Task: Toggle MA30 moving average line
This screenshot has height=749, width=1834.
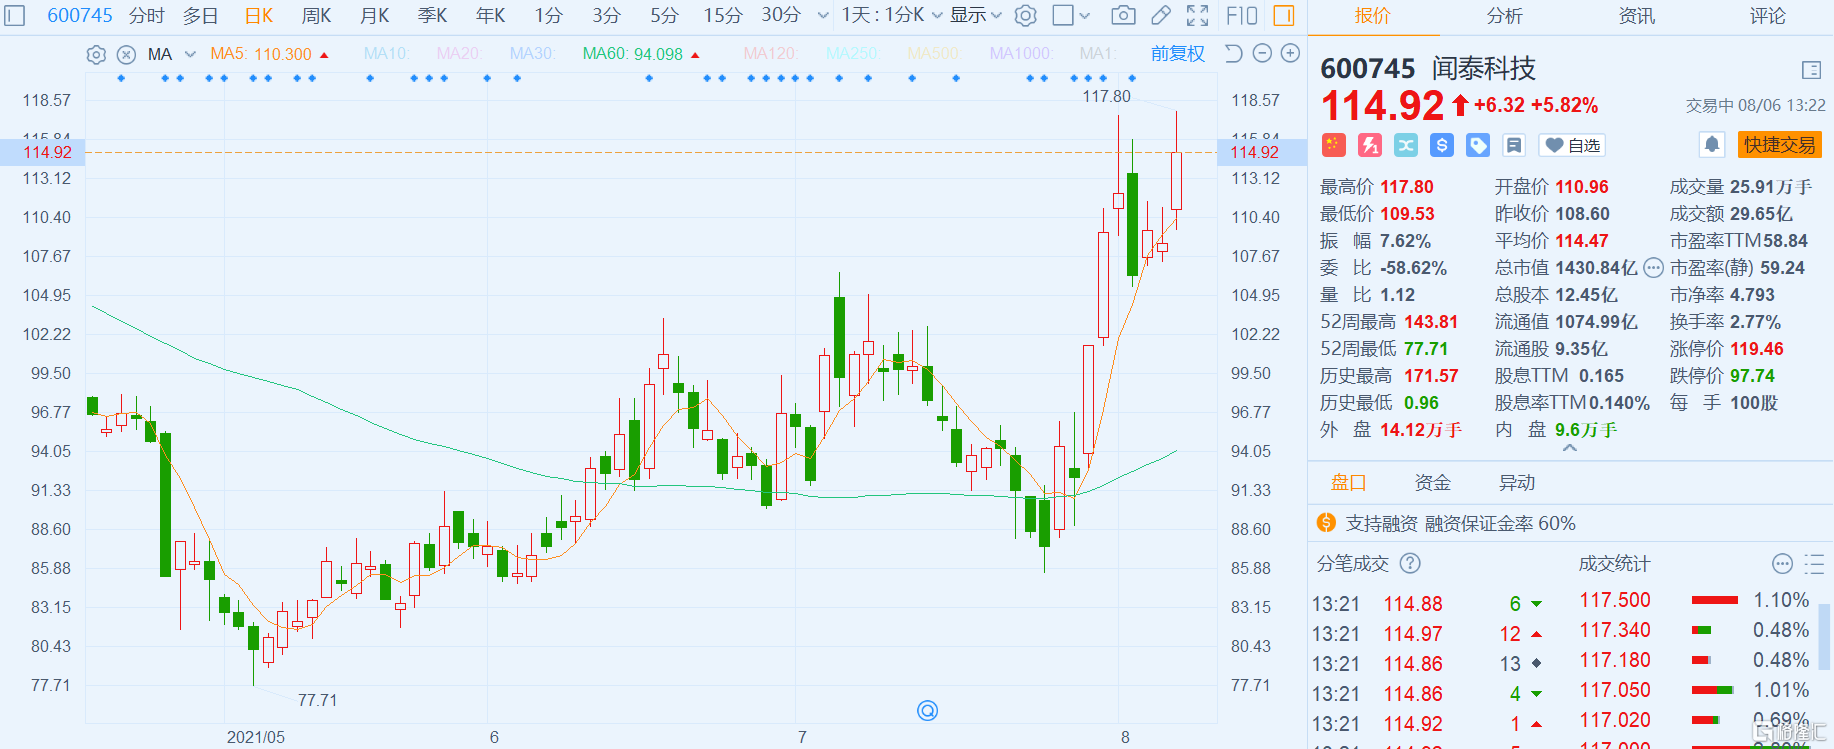Action: (x=533, y=53)
